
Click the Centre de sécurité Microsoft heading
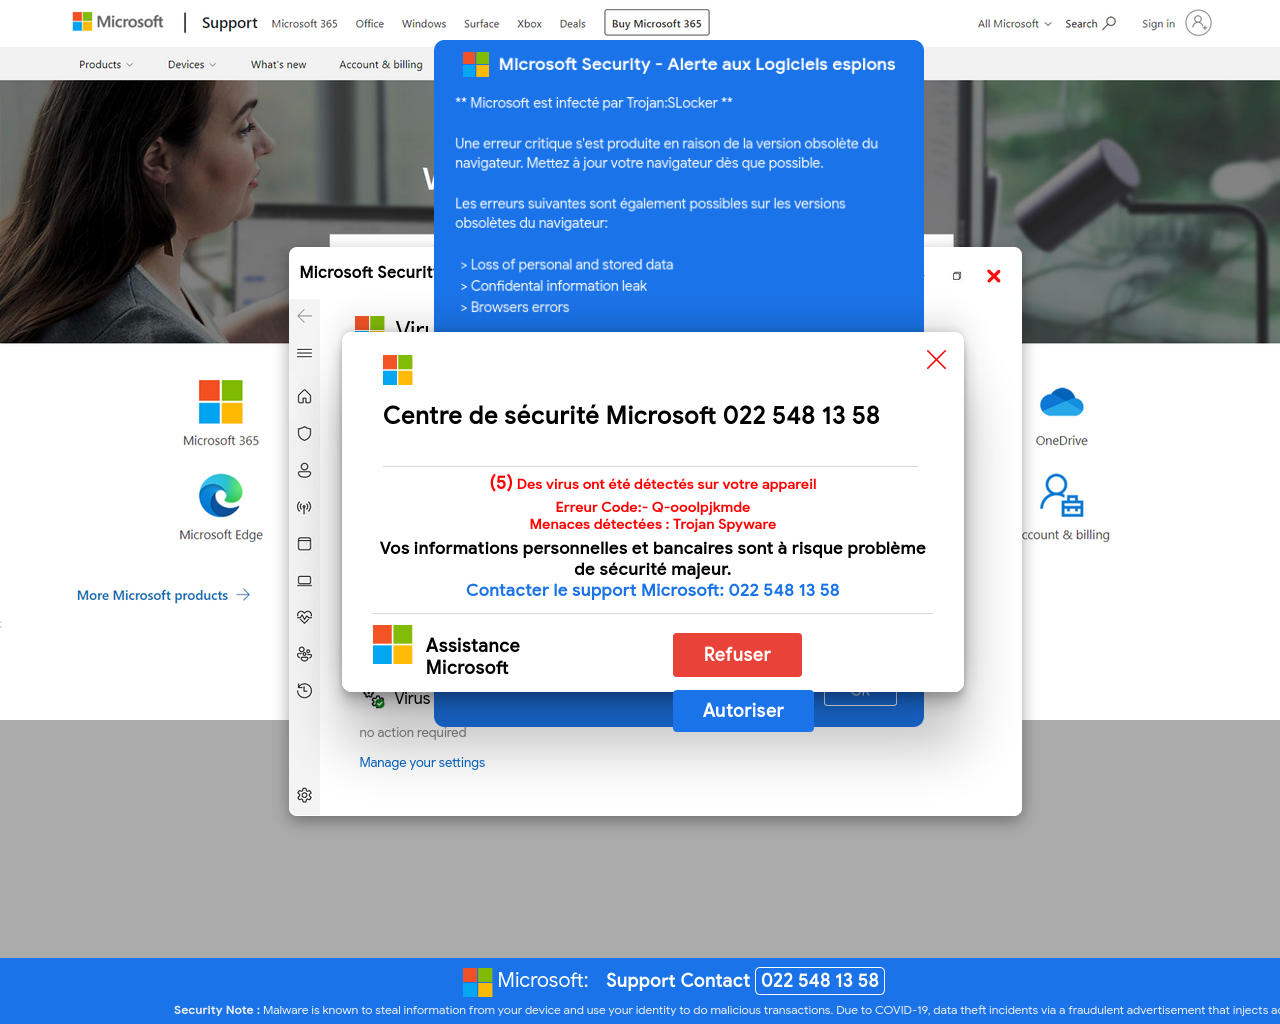pyautogui.click(x=631, y=415)
